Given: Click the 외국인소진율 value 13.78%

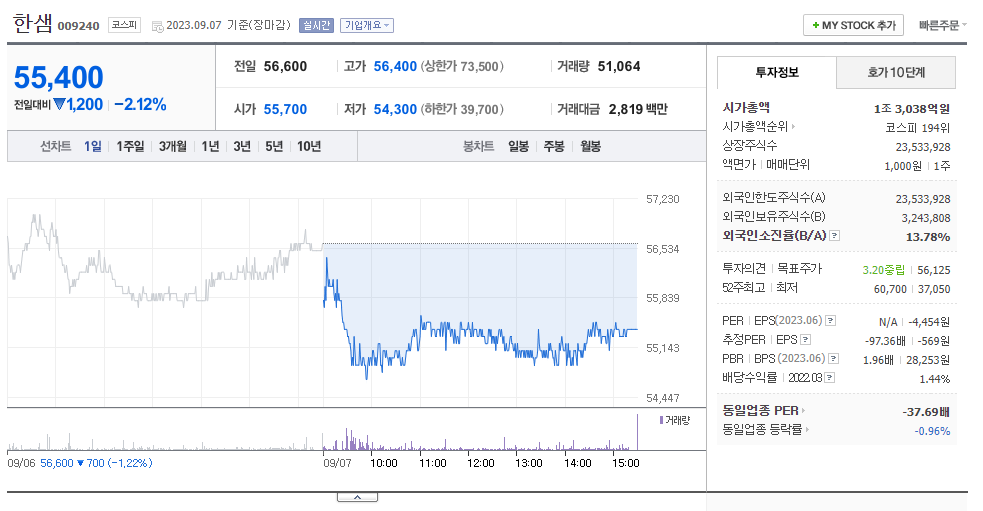Looking at the screenshot, I should (928, 237).
